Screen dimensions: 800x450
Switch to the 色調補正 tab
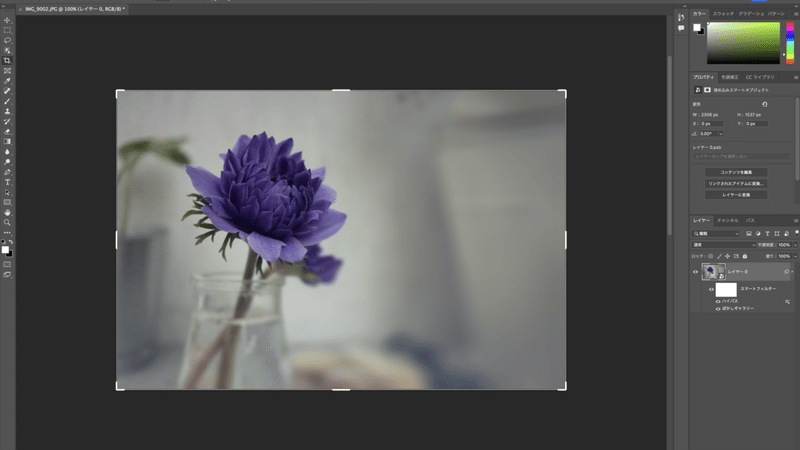(x=730, y=78)
